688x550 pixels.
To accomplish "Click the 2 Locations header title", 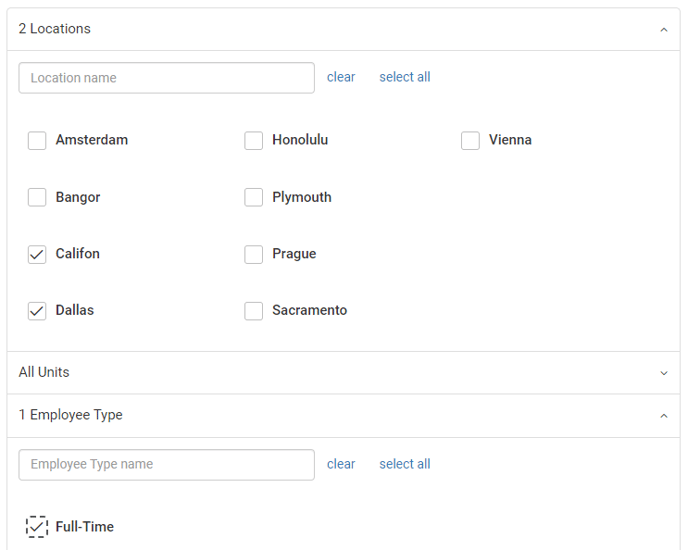I will tap(55, 30).
